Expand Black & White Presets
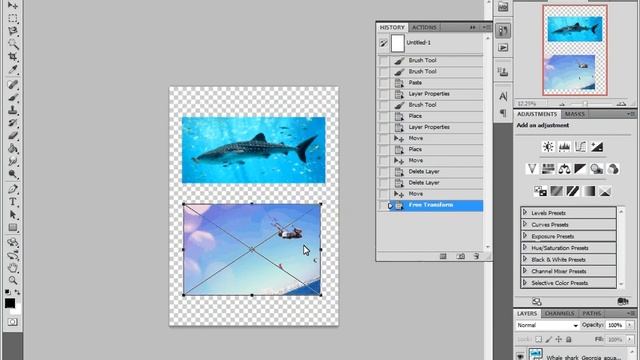Viewport: 640px width, 360px height. tap(525, 259)
